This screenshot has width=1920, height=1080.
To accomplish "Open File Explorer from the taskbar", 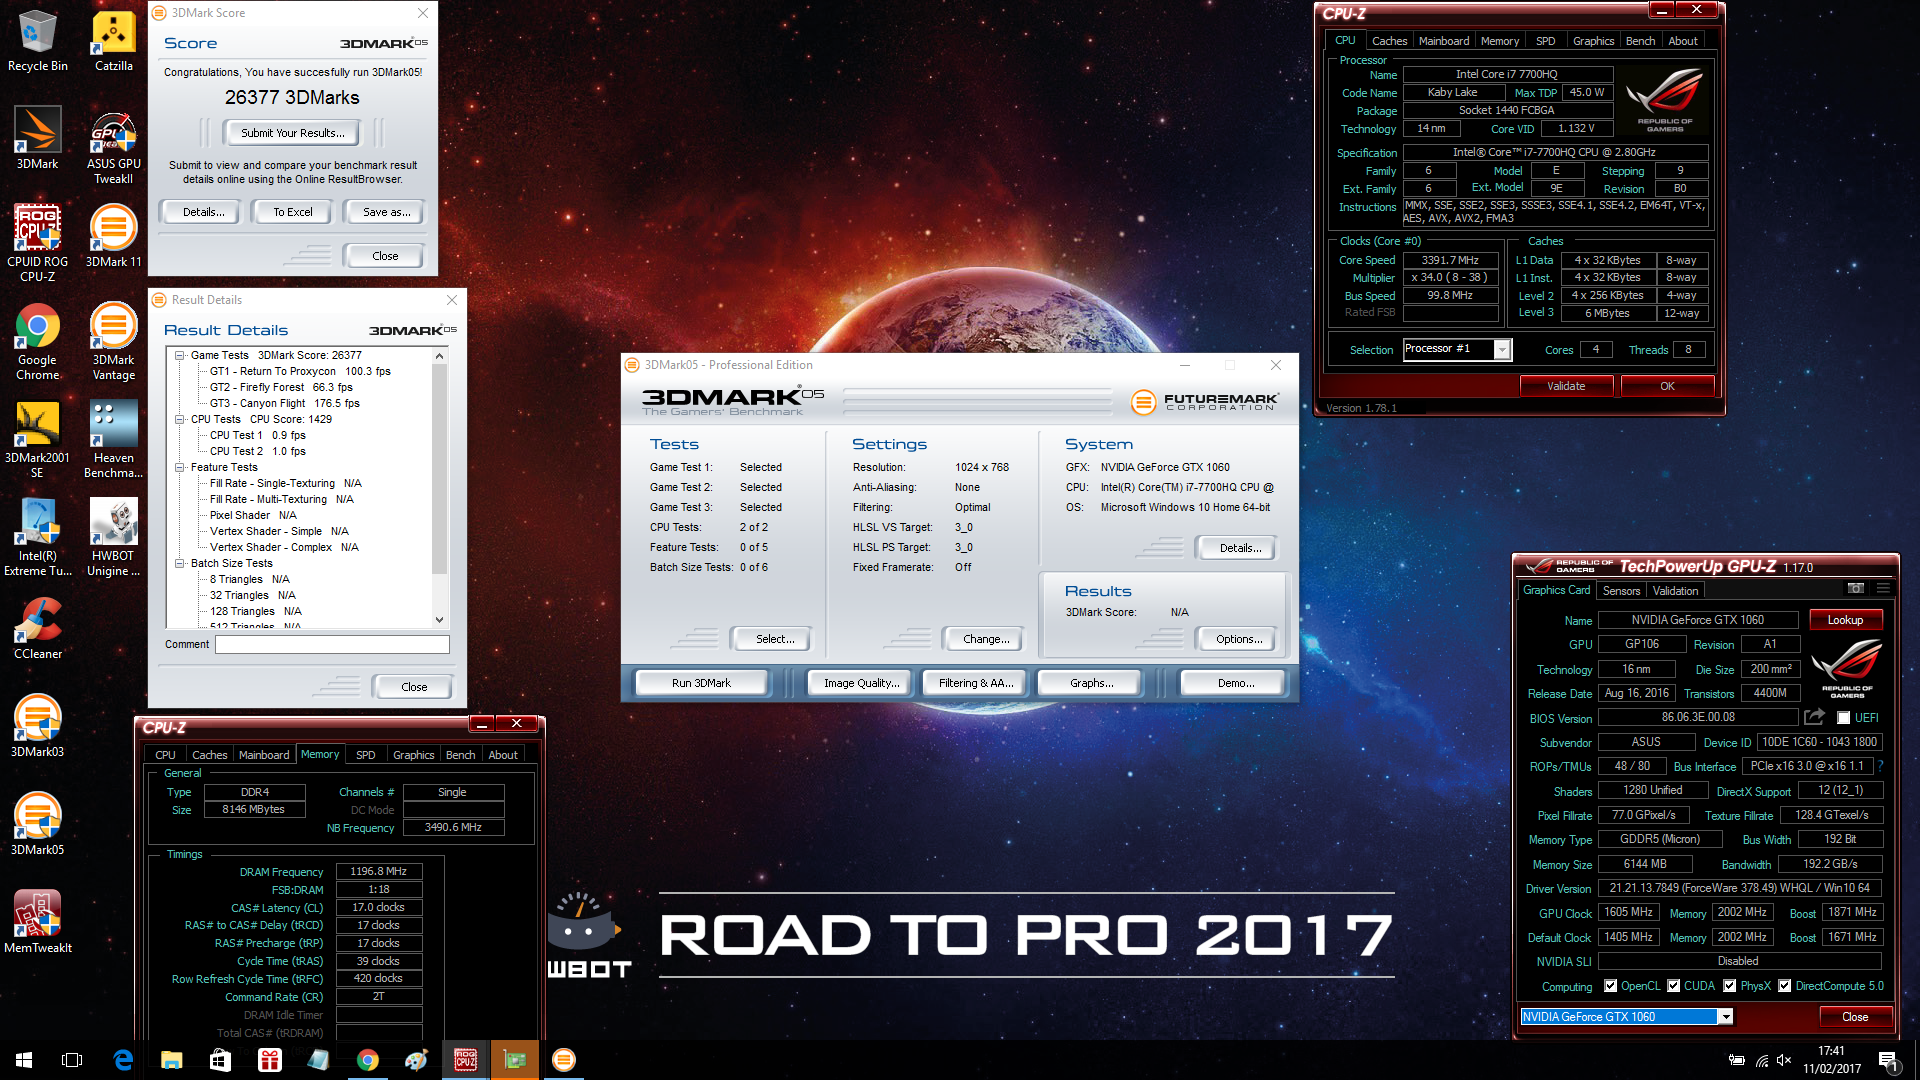I will pyautogui.click(x=172, y=1060).
